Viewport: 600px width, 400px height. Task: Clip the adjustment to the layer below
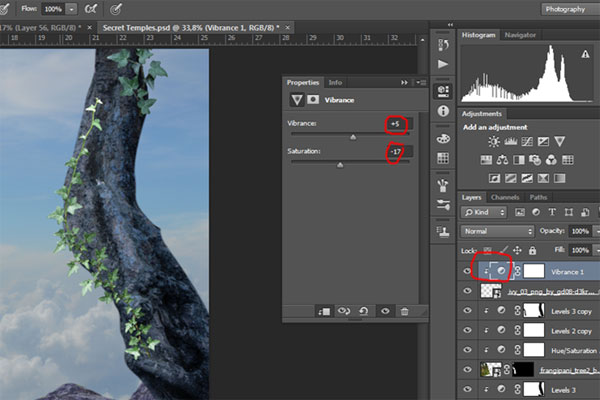pyautogui.click(x=324, y=311)
